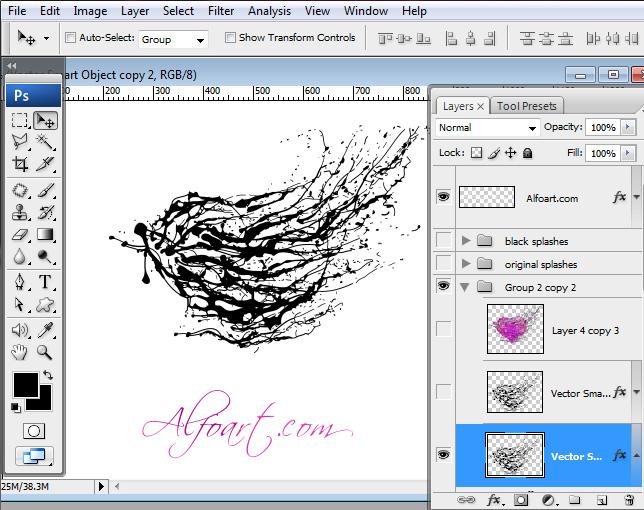Click the Edit in Quick Mask Mode button
The image size is (644, 510).
(x=33, y=430)
